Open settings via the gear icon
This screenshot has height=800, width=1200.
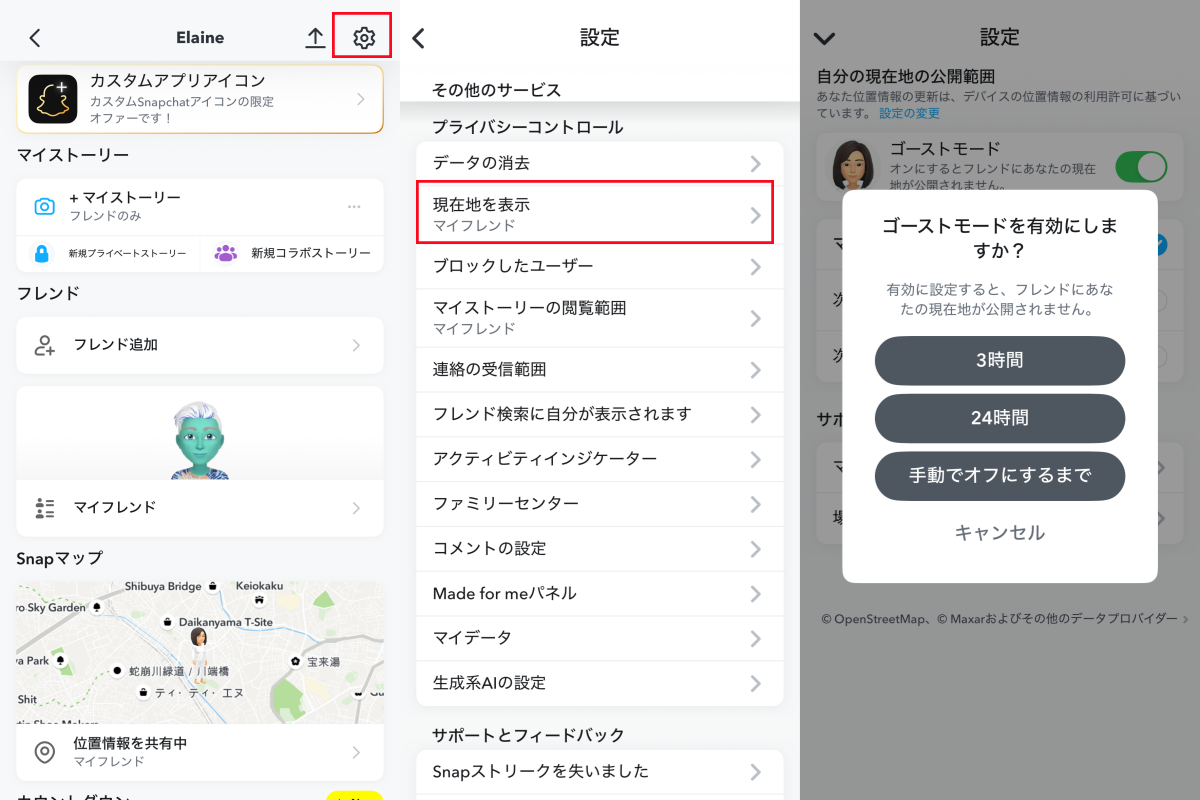click(x=364, y=38)
